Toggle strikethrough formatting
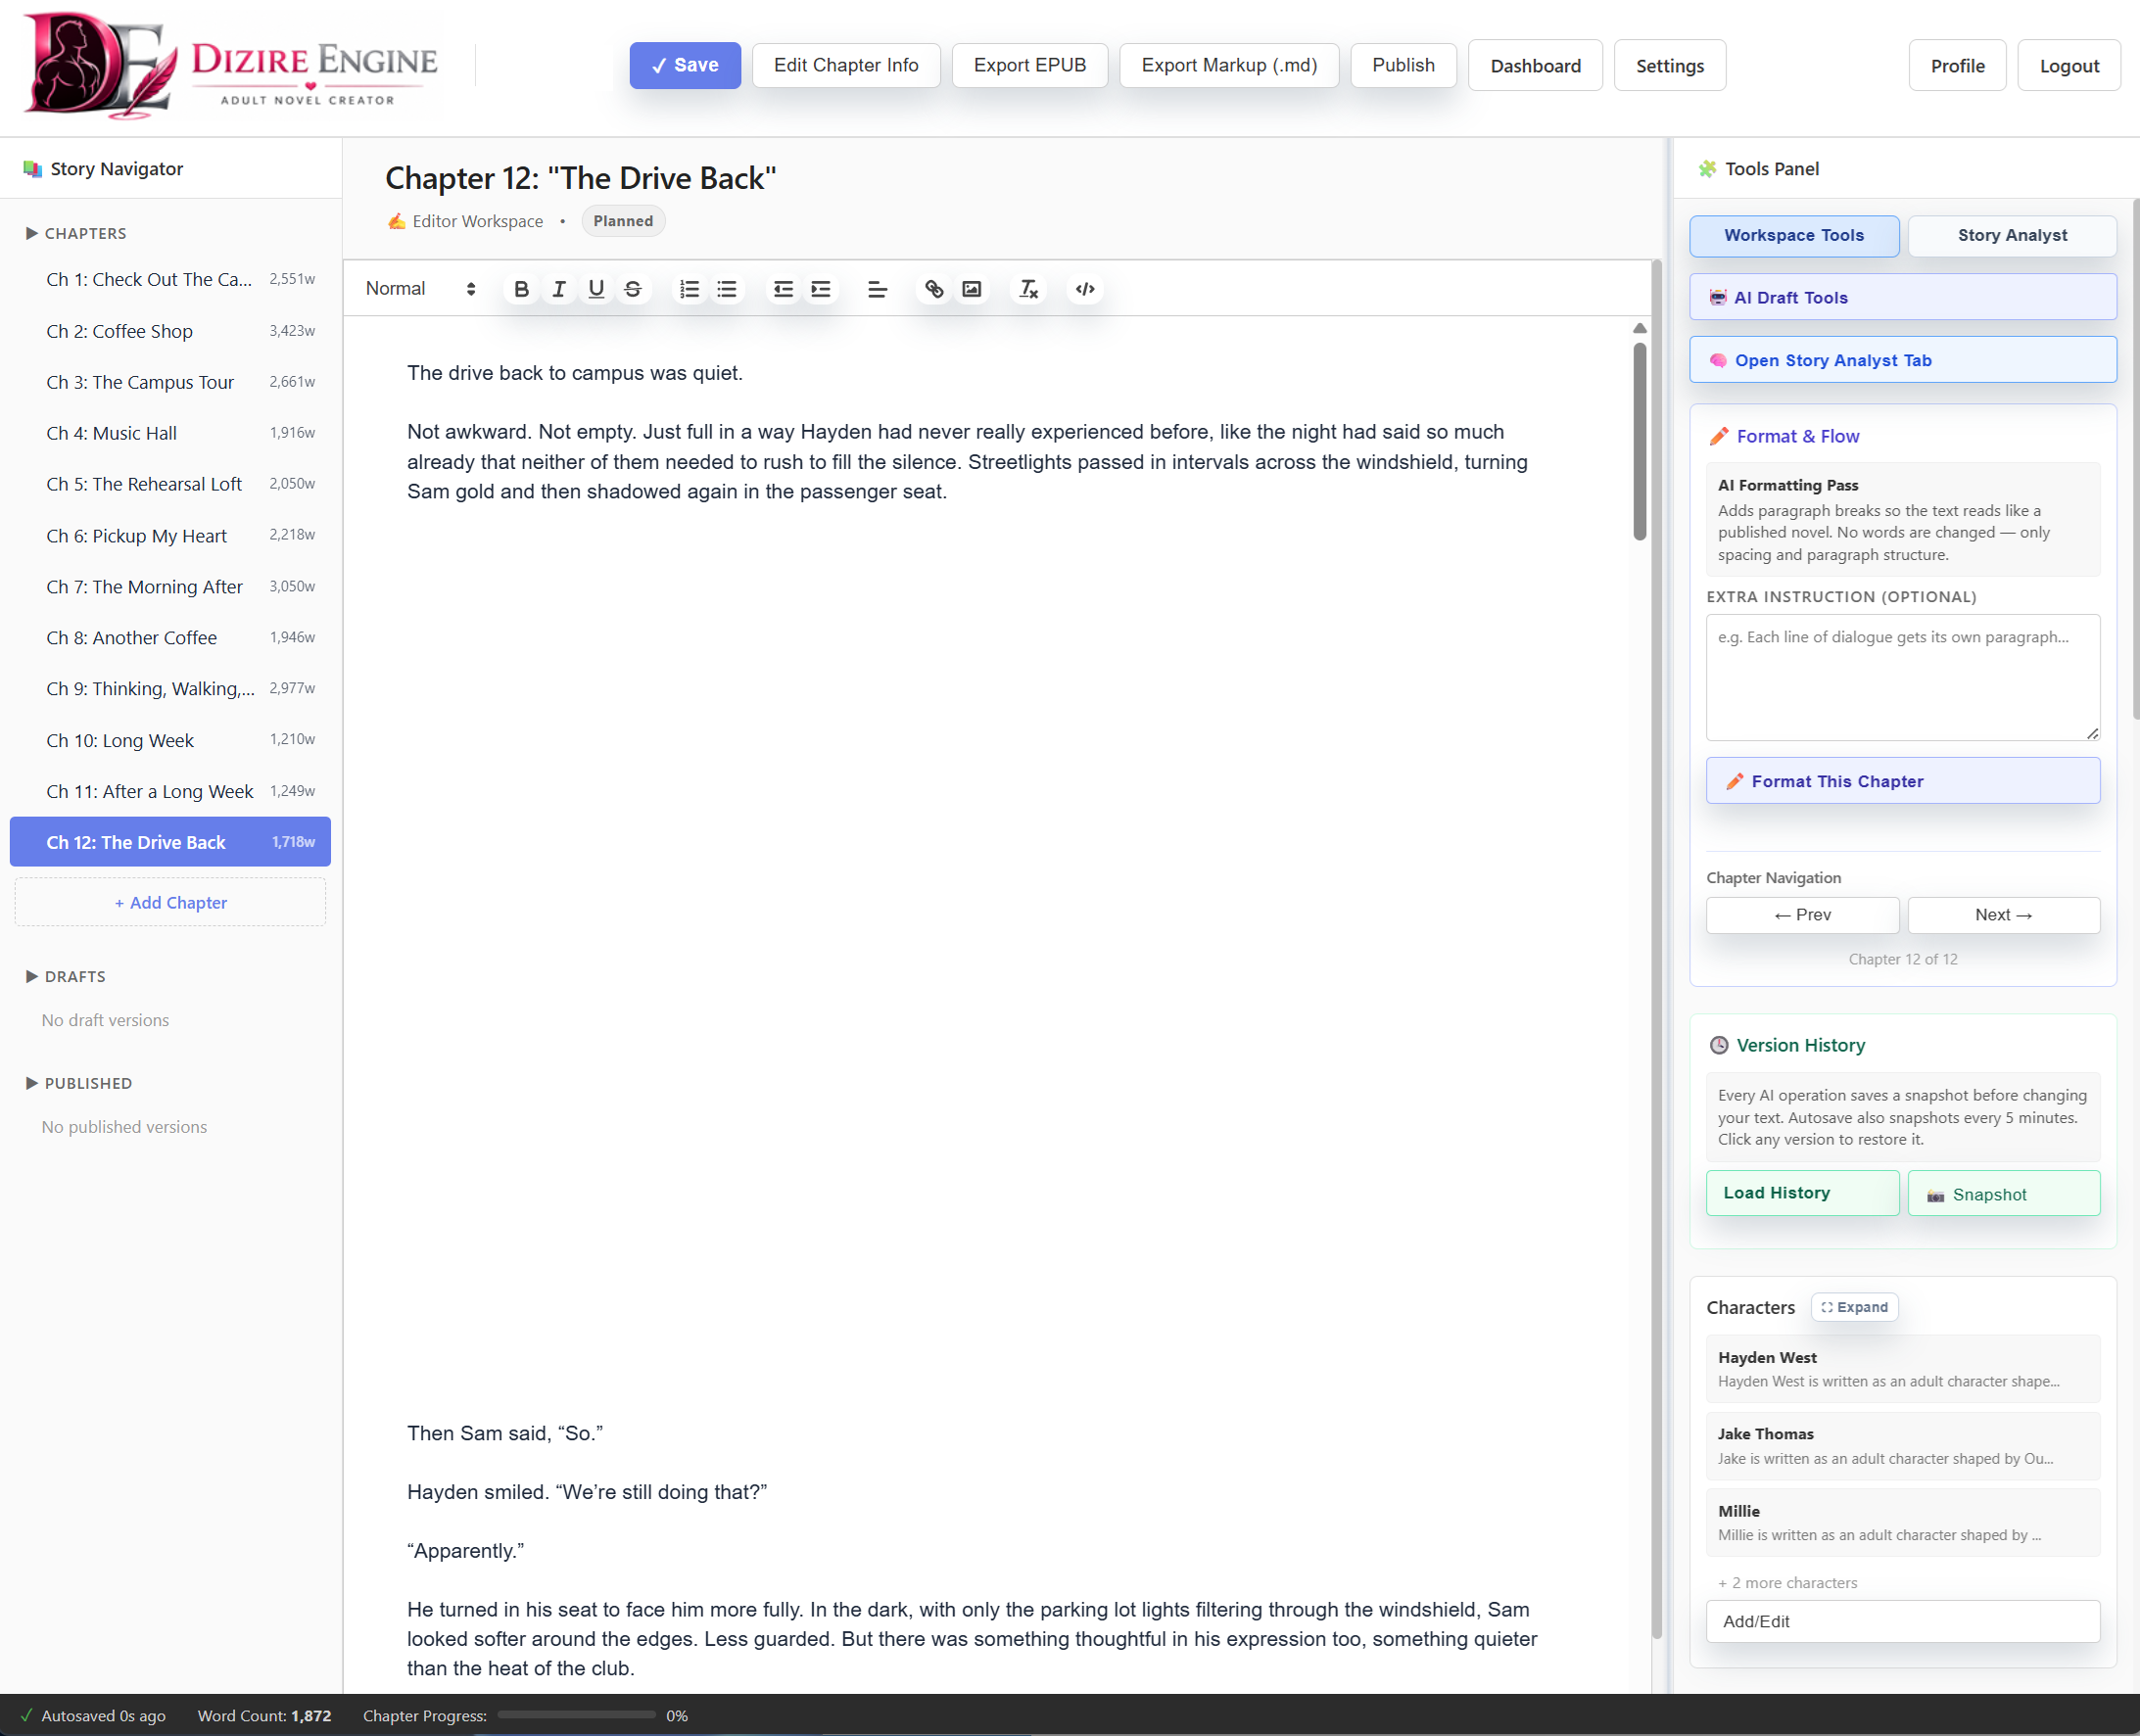This screenshot has width=2140, height=1736. [x=633, y=289]
